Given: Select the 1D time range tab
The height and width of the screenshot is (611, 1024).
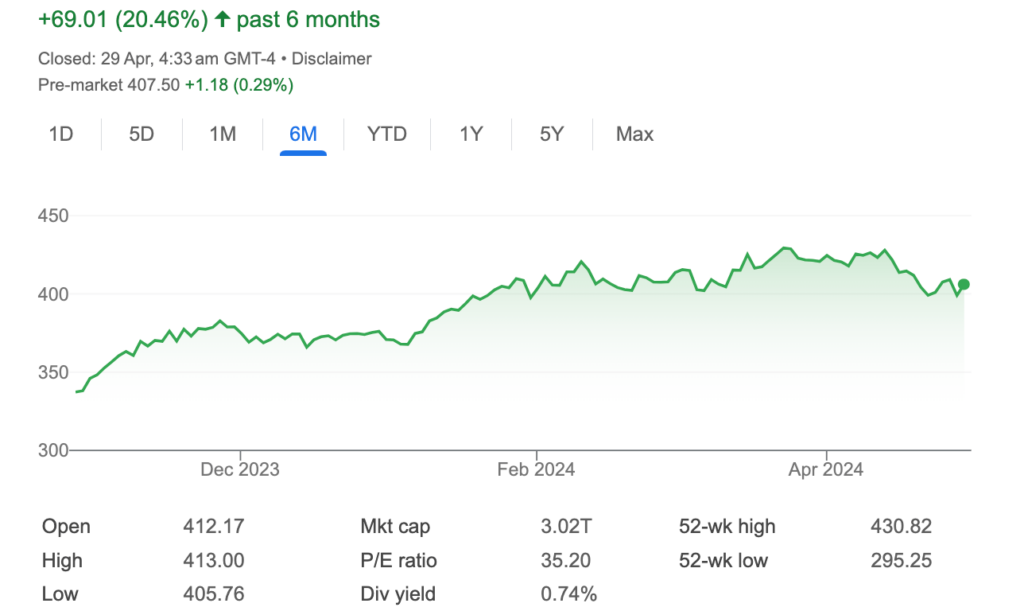Looking at the screenshot, I should (x=61, y=134).
